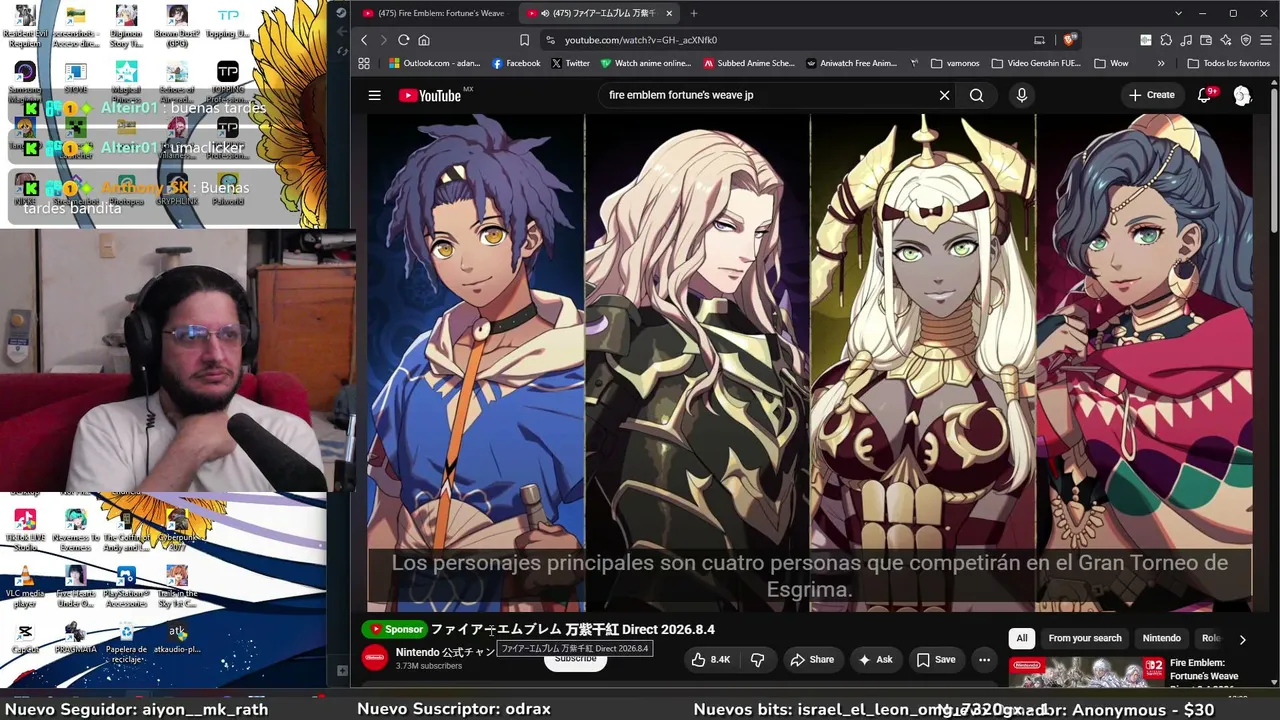Open the Steam icon in the sidebar
This screenshot has height=720, width=1280.
coord(341,13)
